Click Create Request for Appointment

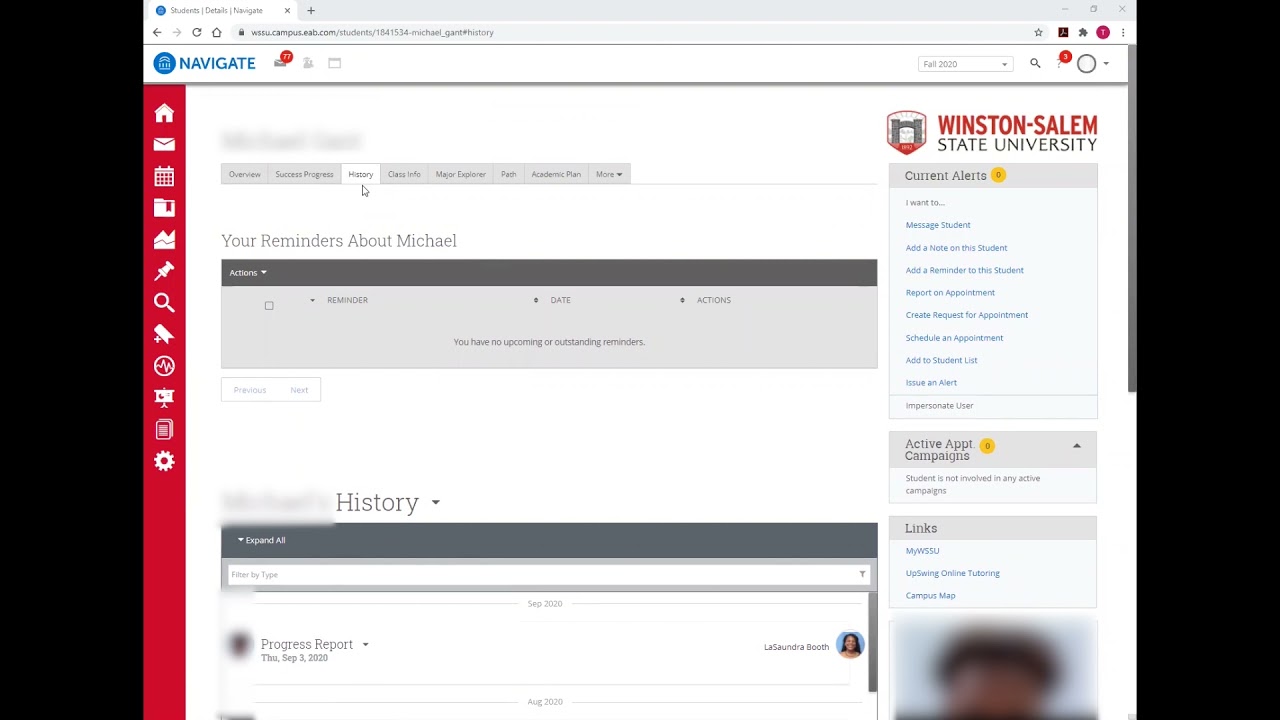click(967, 315)
